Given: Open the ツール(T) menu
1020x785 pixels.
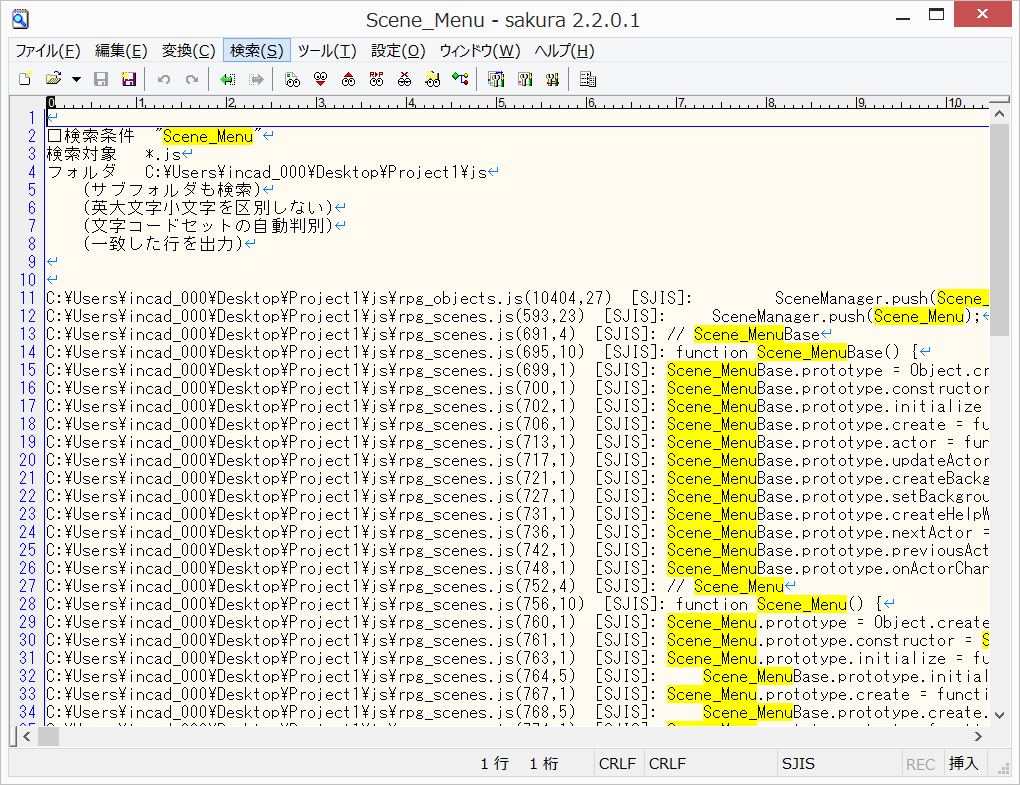Looking at the screenshot, I should pyautogui.click(x=327, y=51).
